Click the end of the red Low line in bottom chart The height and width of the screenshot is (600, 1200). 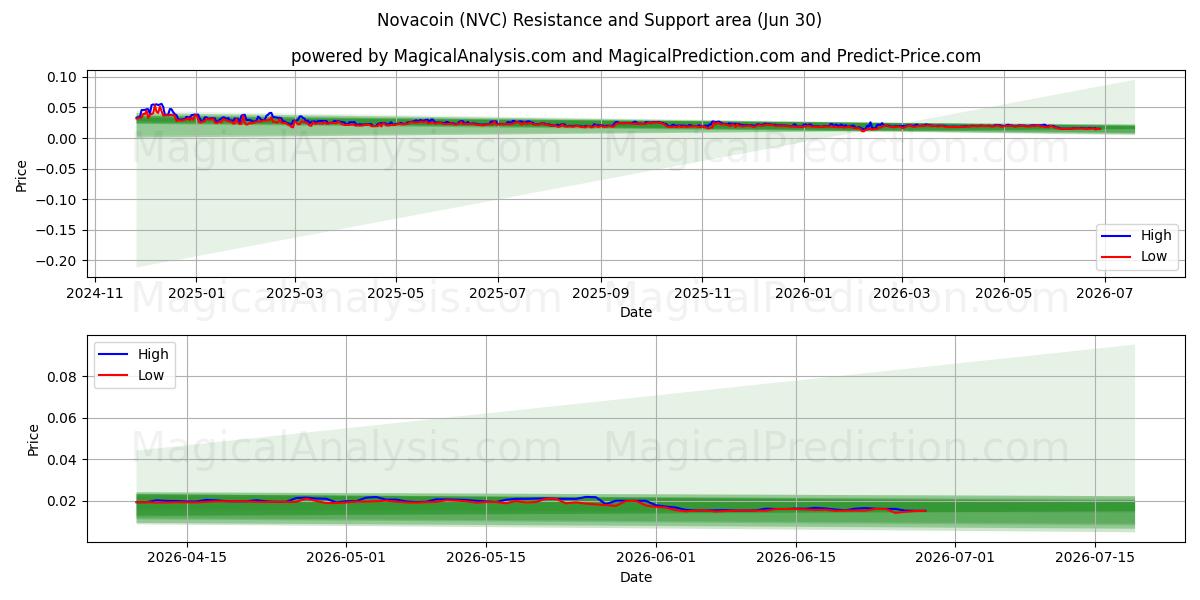925,511
